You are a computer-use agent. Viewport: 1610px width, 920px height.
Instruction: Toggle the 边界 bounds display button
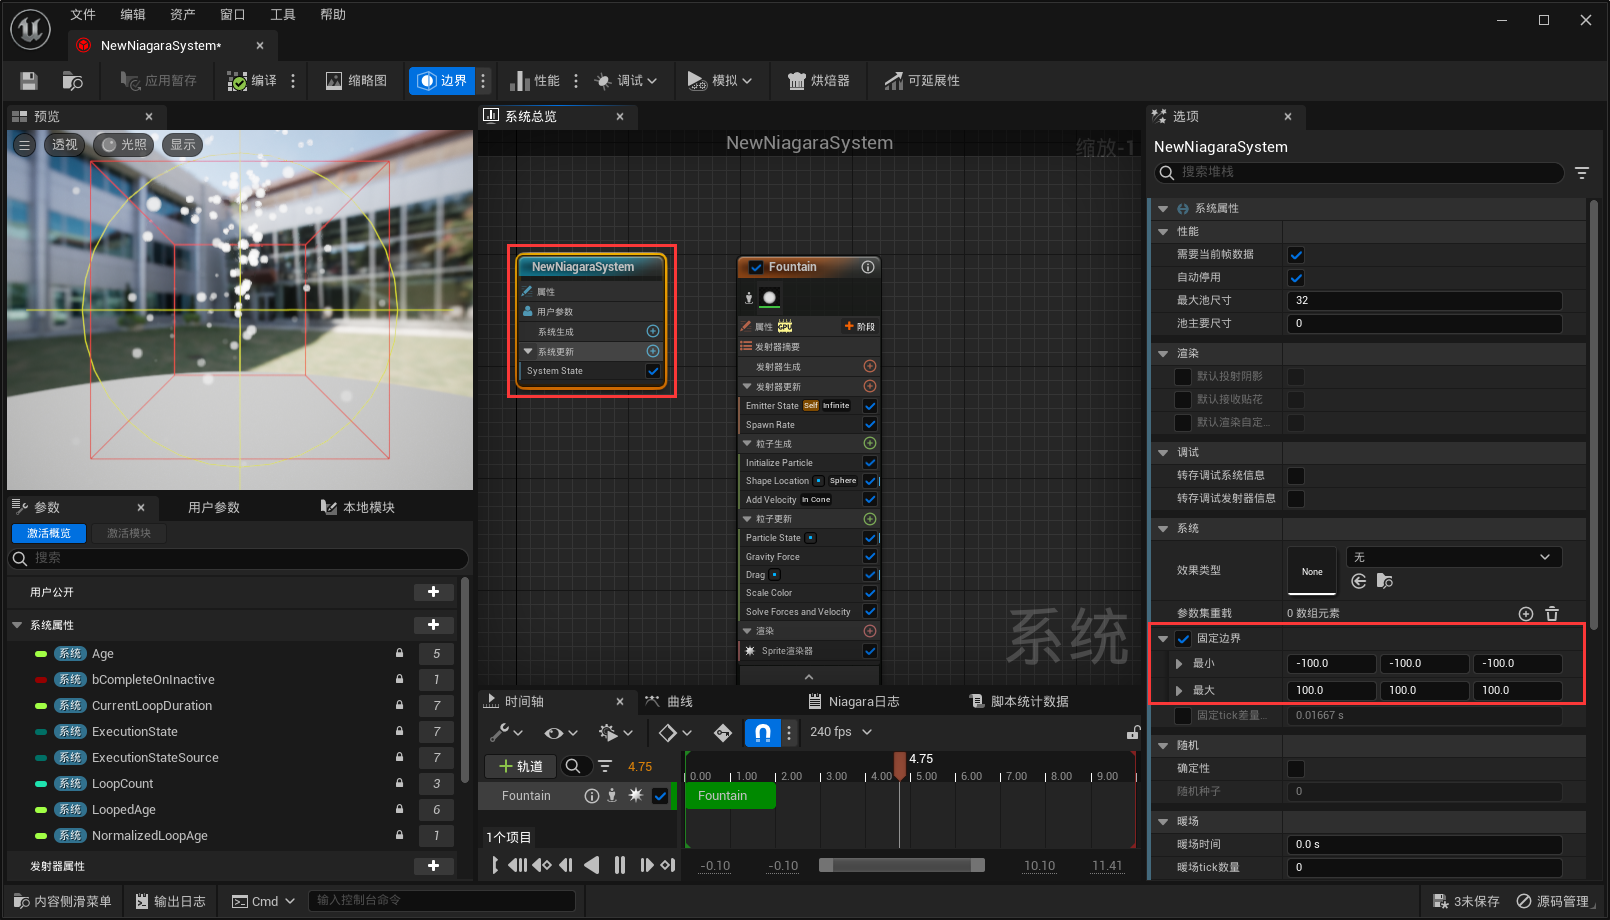coord(442,81)
